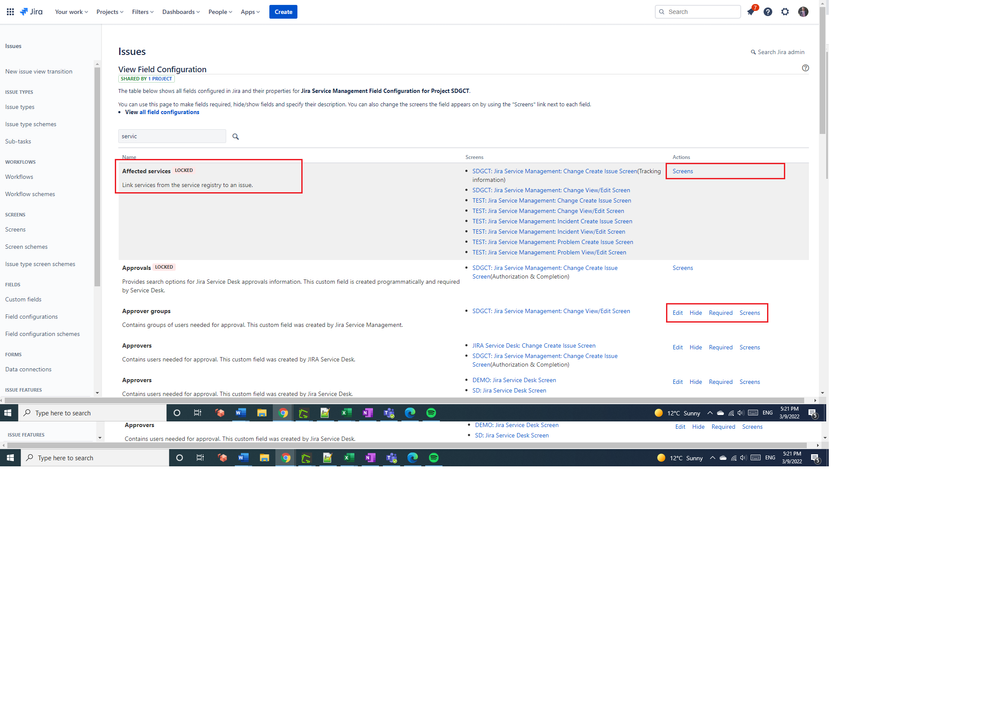This screenshot has height=703, width=998.
Task: Click the Affected services field name
Action: click(x=146, y=171)
